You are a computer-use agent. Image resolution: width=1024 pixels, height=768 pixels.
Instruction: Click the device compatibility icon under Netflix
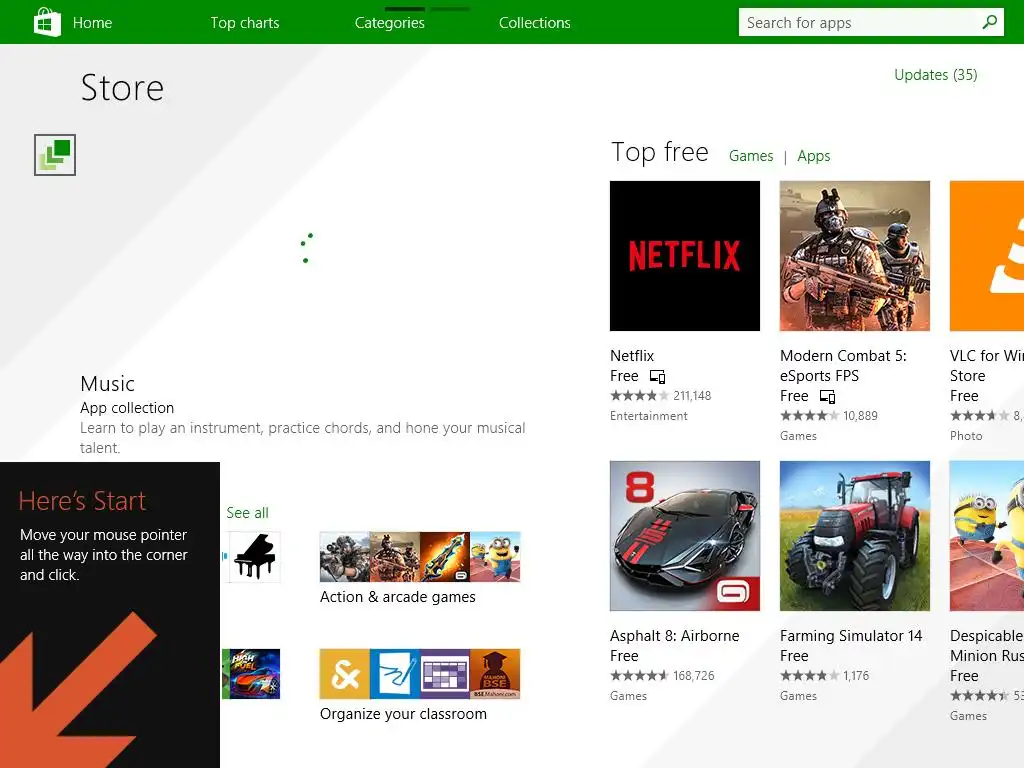[x=657, y=377]
